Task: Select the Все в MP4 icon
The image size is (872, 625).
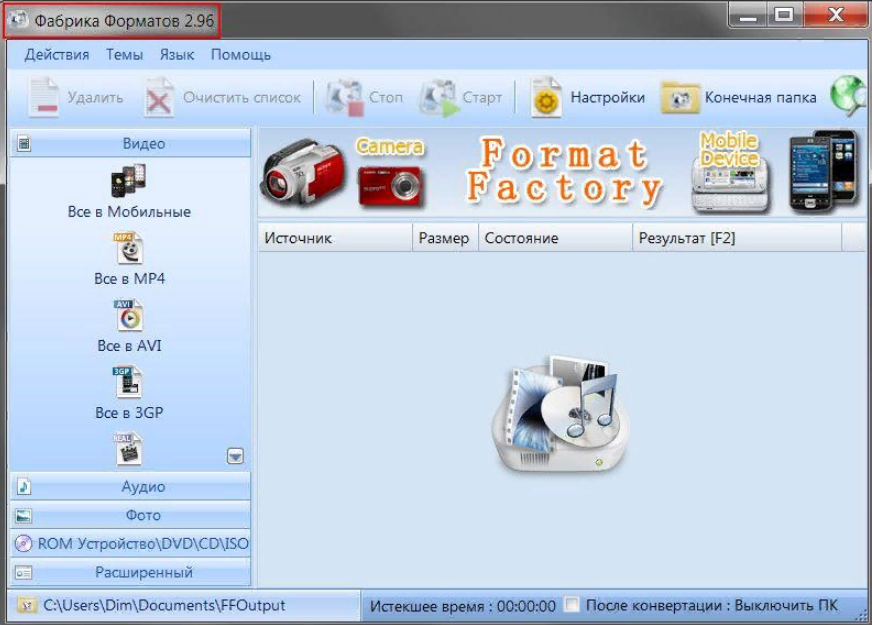Action: (129, 248)
